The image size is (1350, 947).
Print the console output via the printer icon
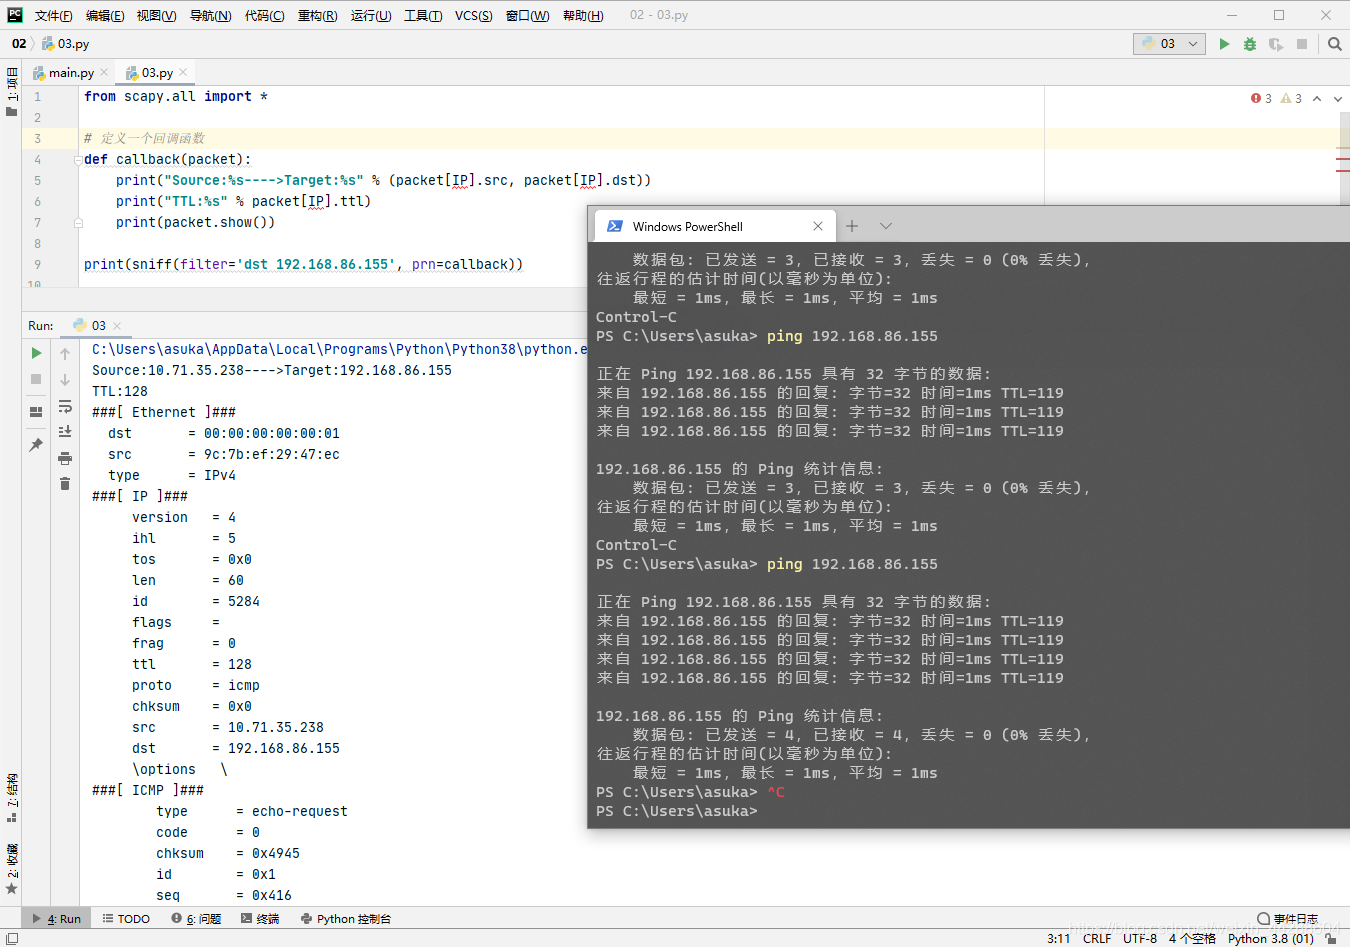64,457
